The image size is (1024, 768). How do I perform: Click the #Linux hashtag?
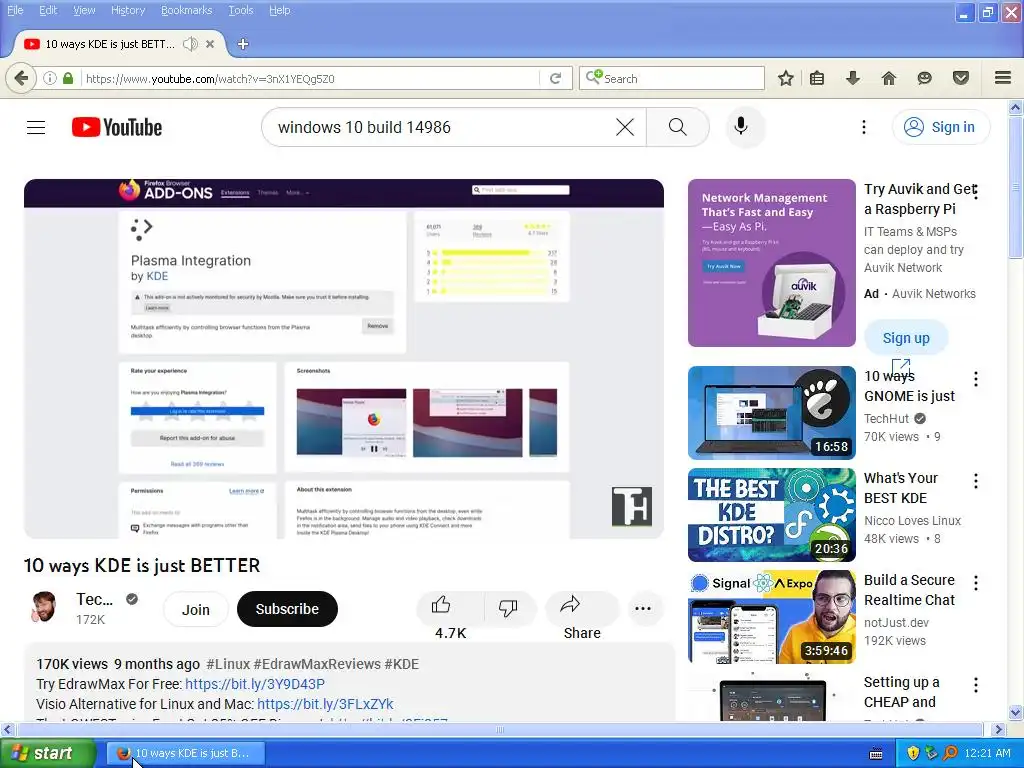coord(228,664)
